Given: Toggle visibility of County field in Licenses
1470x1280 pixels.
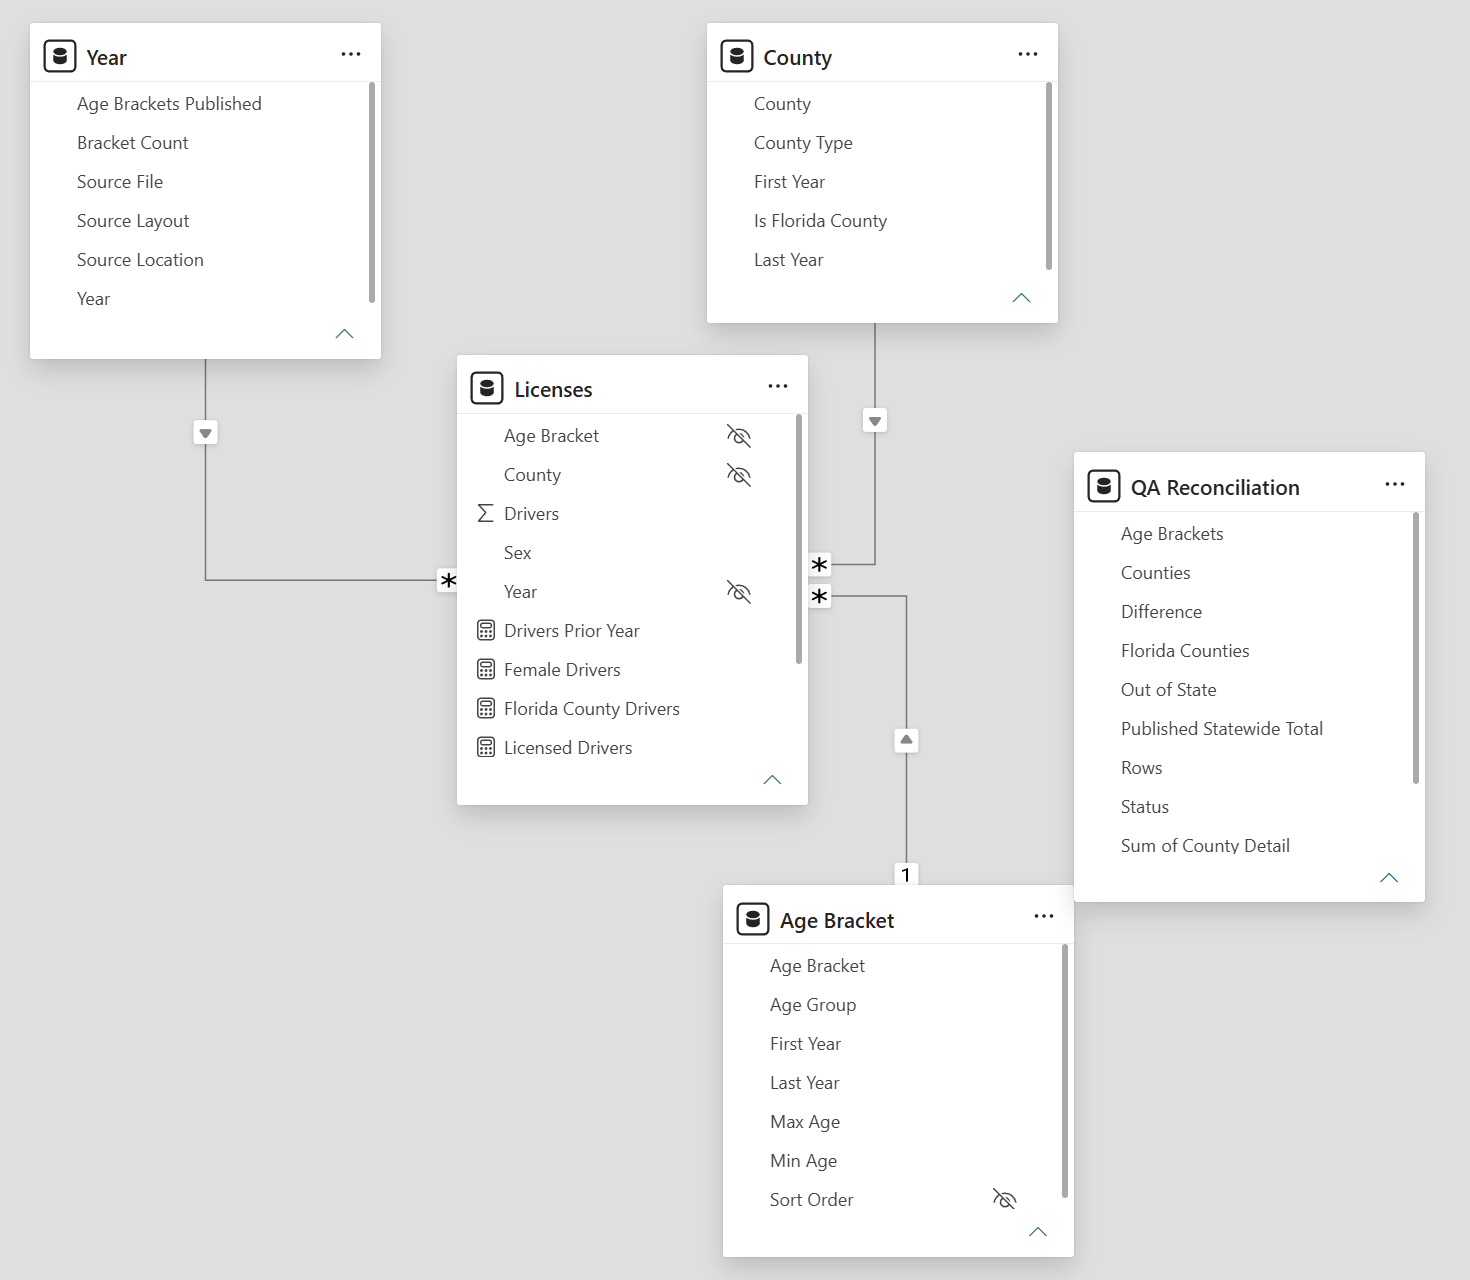Looking at the screenshot, I should click(x=738, y=475).
